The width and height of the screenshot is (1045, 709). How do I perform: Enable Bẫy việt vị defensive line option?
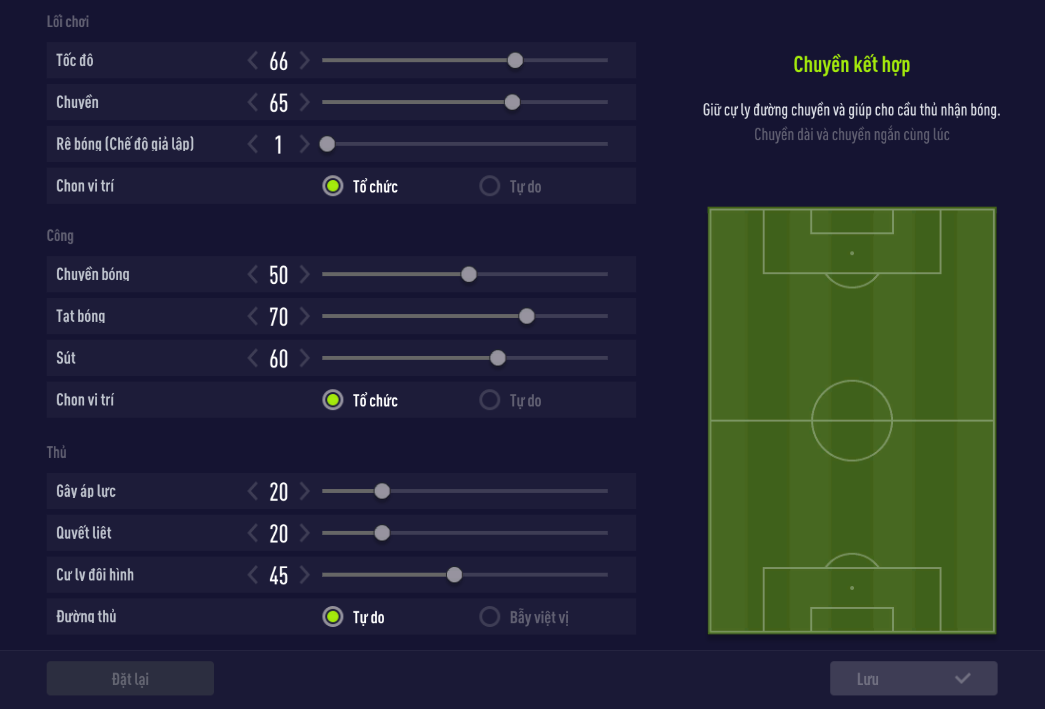pos(490,617)
